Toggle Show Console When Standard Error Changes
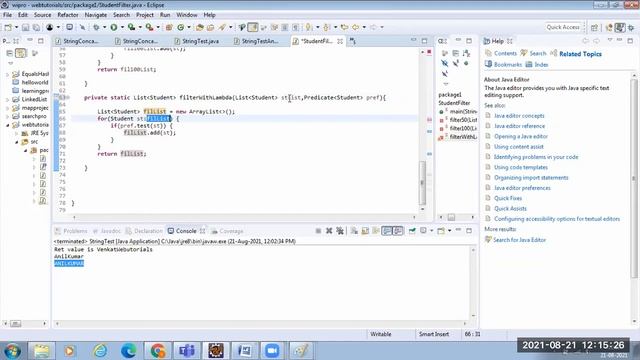The width and height of the screenshot is (640, 360). (x=398, y=231)
